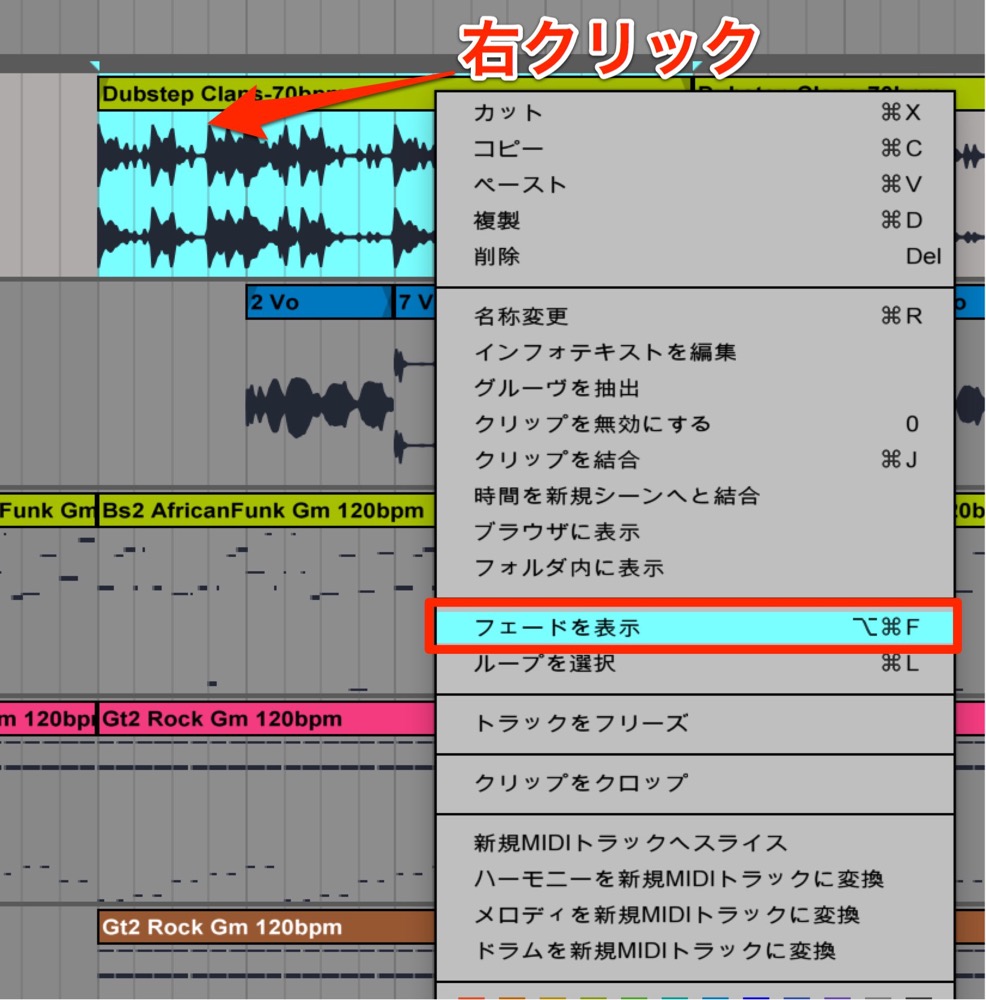Select クリップを結合

tap(695, 459)
